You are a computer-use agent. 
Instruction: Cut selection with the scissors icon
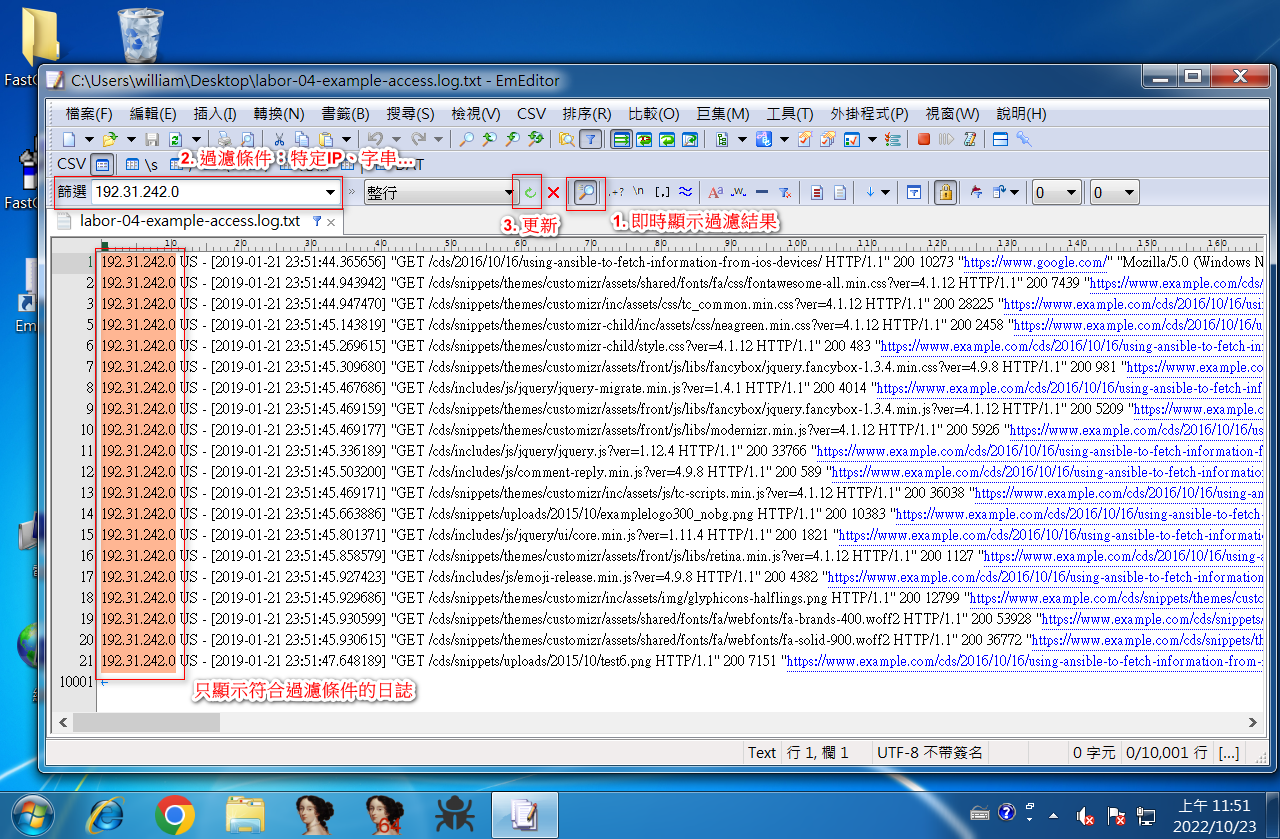point(279,139)
